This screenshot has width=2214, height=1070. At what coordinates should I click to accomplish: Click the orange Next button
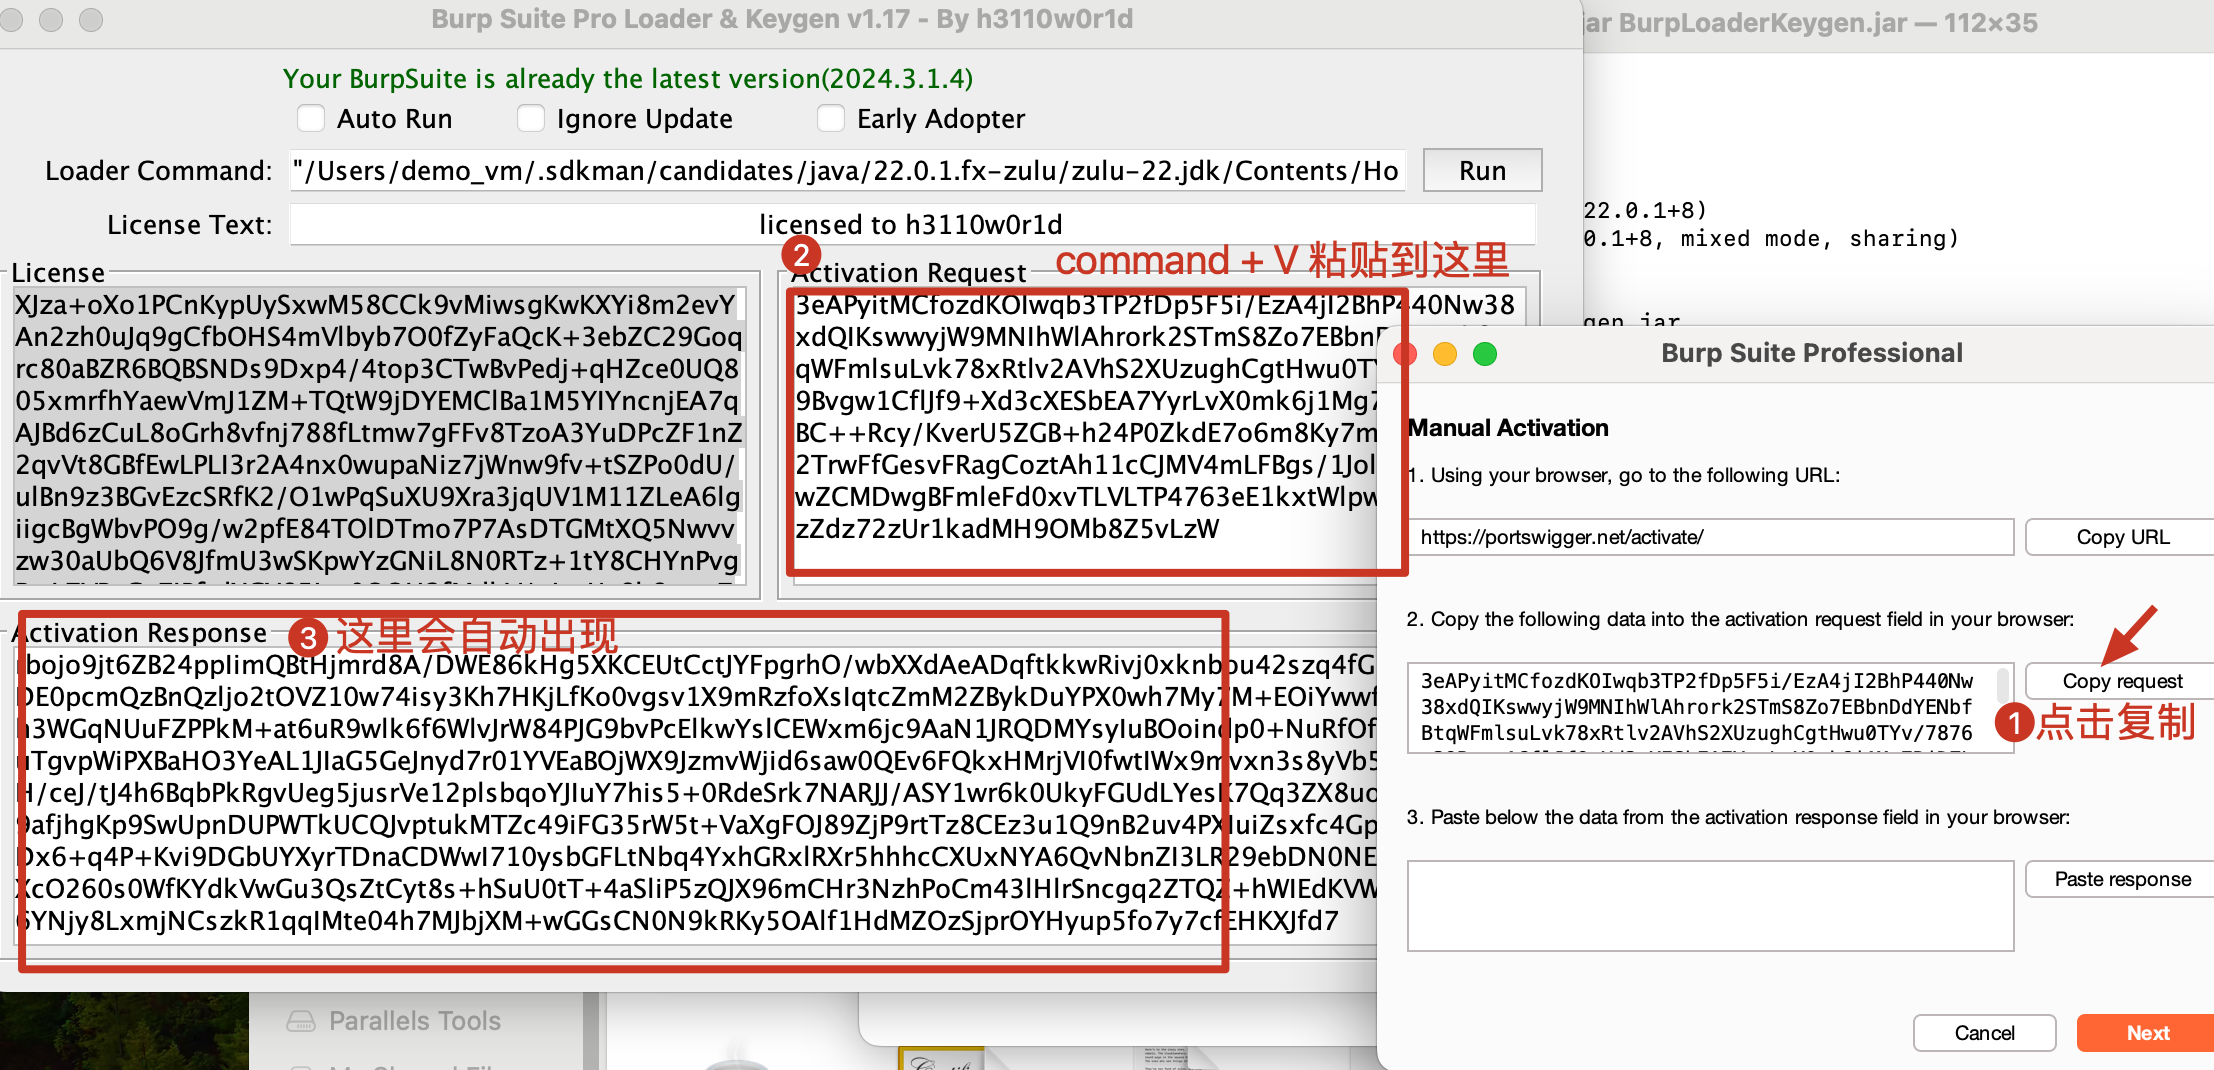2147,1033
